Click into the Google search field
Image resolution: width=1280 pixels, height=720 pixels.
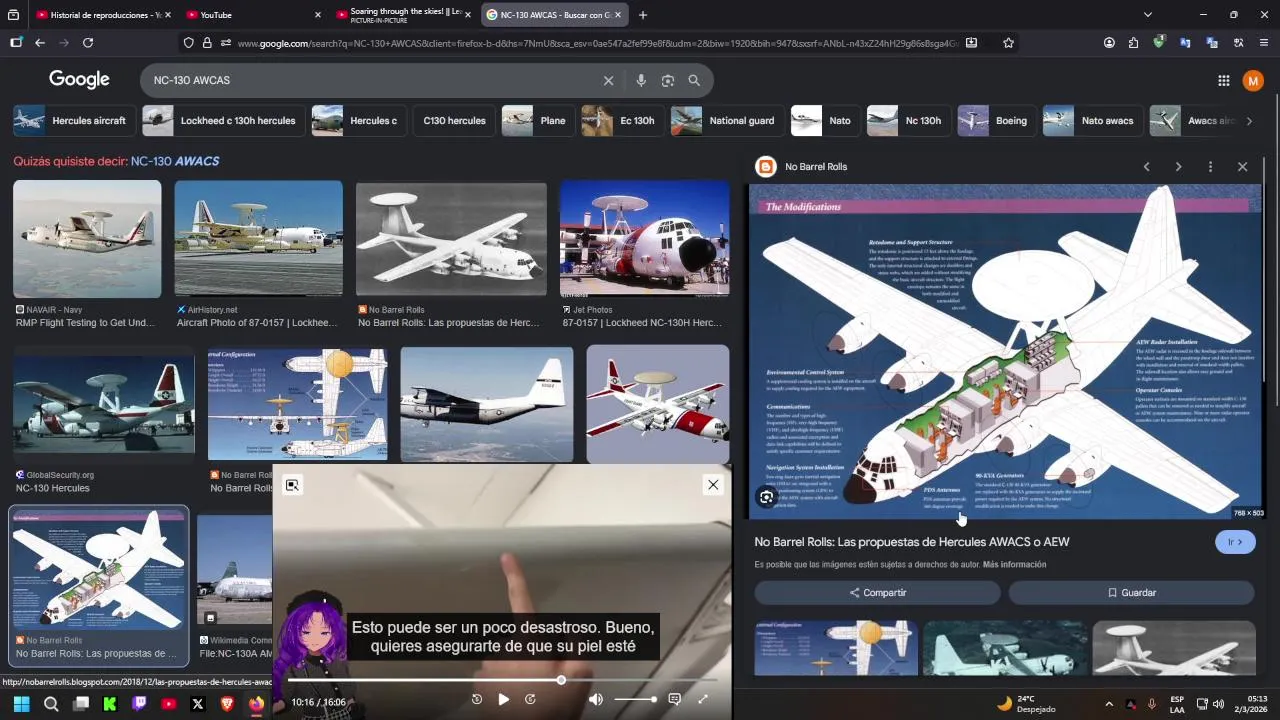pyautogui.click(x=370, y=80)
